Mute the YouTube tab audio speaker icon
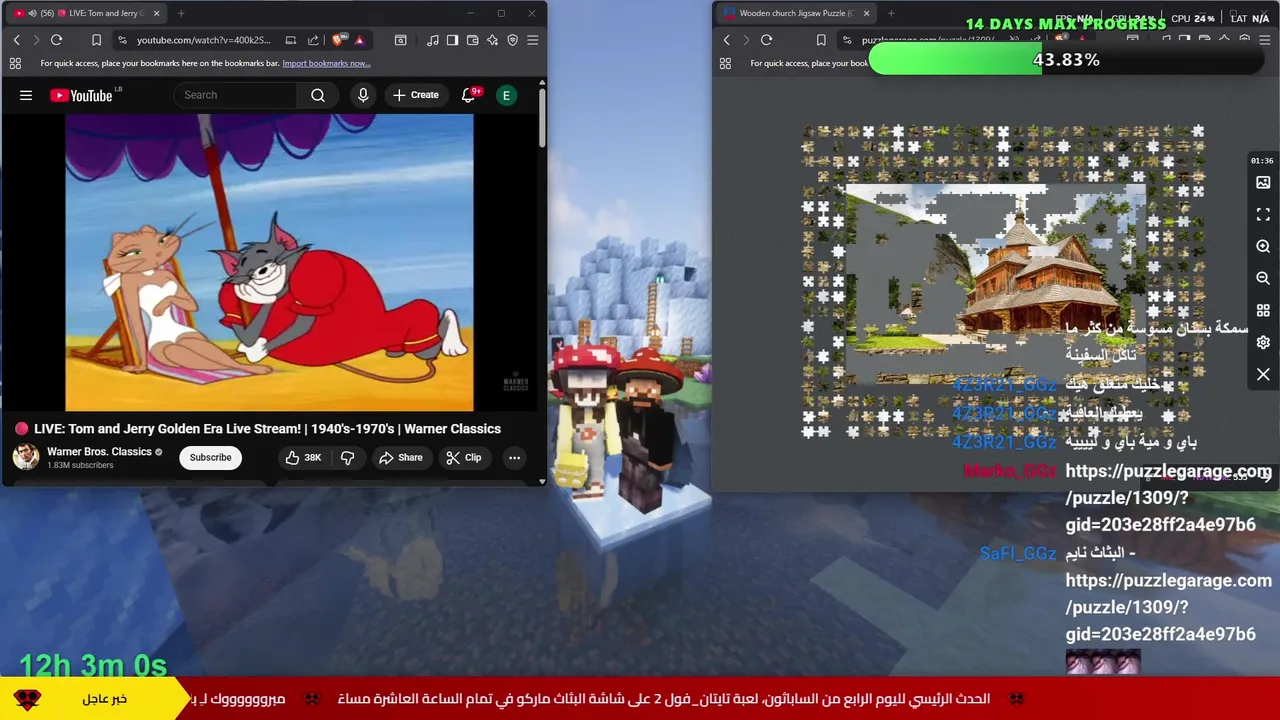The image size is (1280, 720). coord(33,13)
